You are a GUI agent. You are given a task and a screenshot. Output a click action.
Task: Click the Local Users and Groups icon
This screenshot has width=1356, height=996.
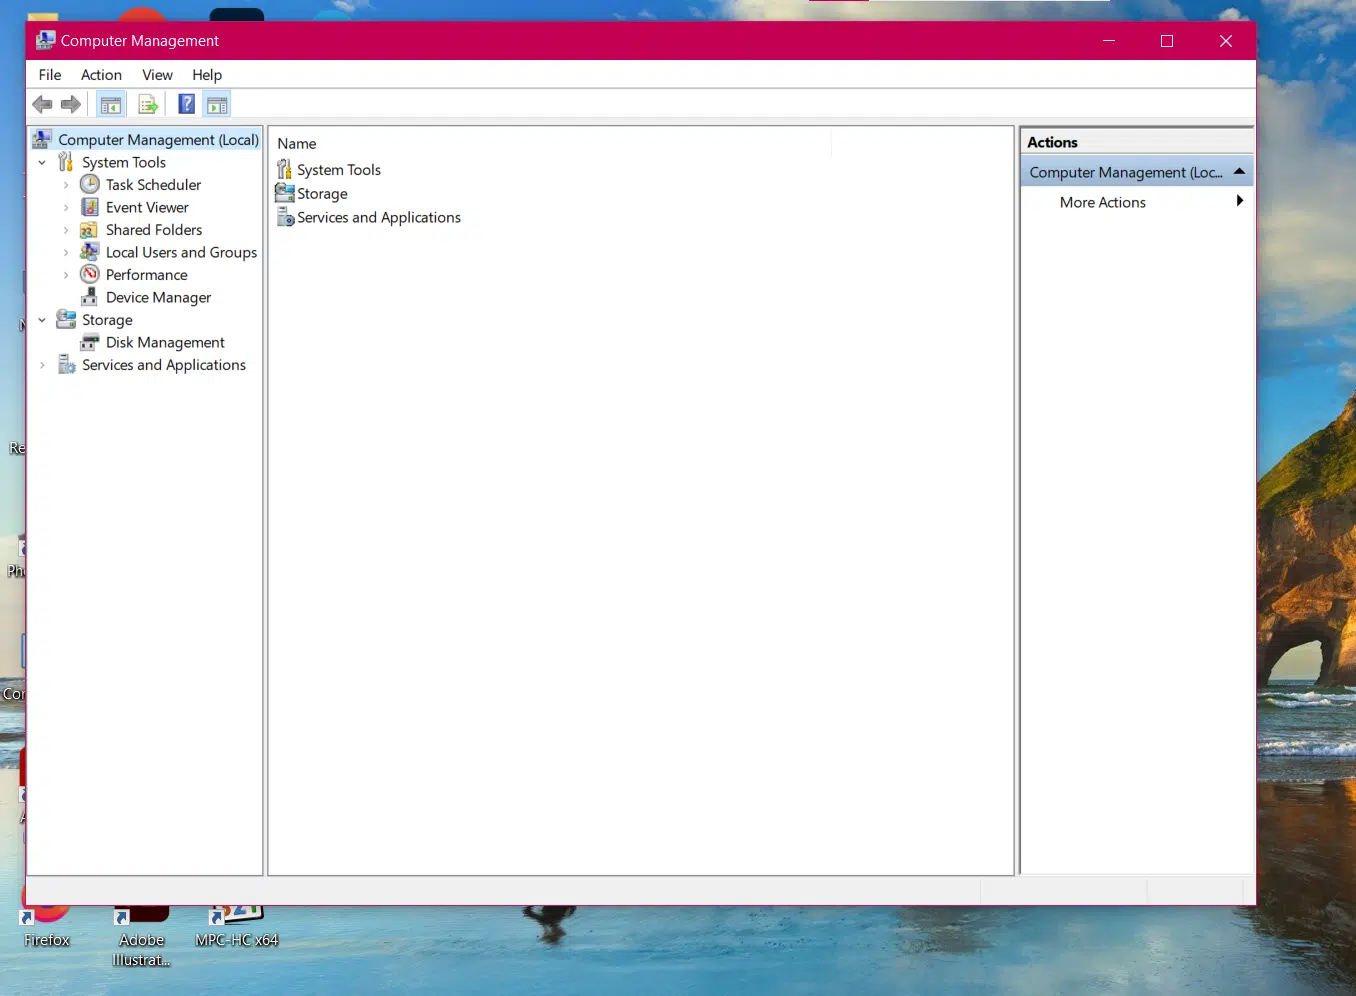[90, 252]
